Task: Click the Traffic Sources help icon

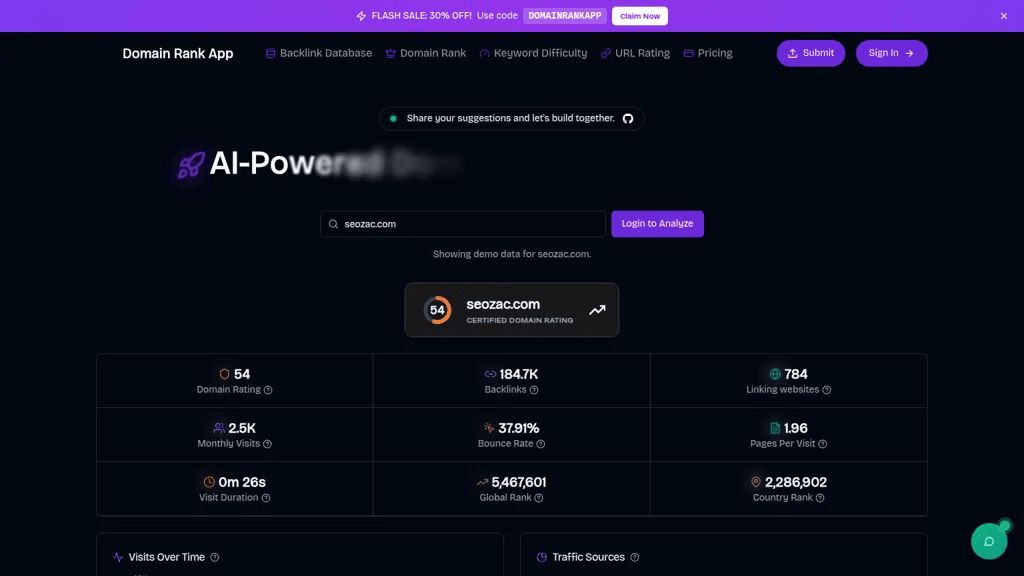Action: point(635,557)
